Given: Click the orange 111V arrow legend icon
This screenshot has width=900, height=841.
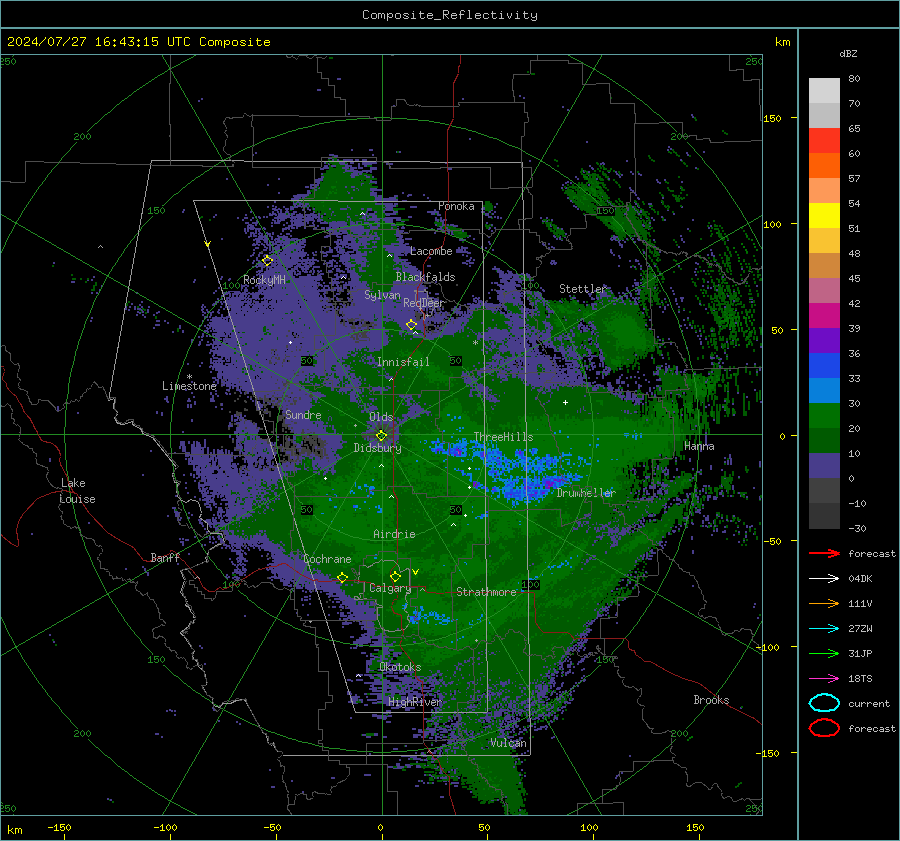Looking at the screenshot, I should (x=824, y=603).
